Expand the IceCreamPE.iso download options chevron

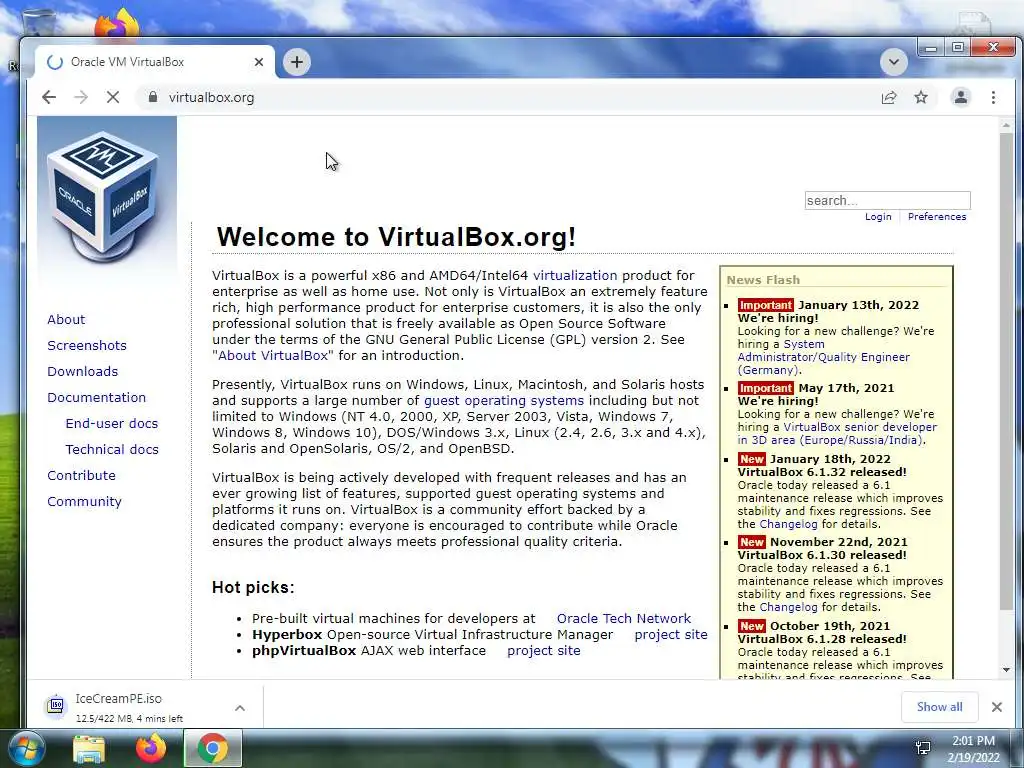(240, 707)
